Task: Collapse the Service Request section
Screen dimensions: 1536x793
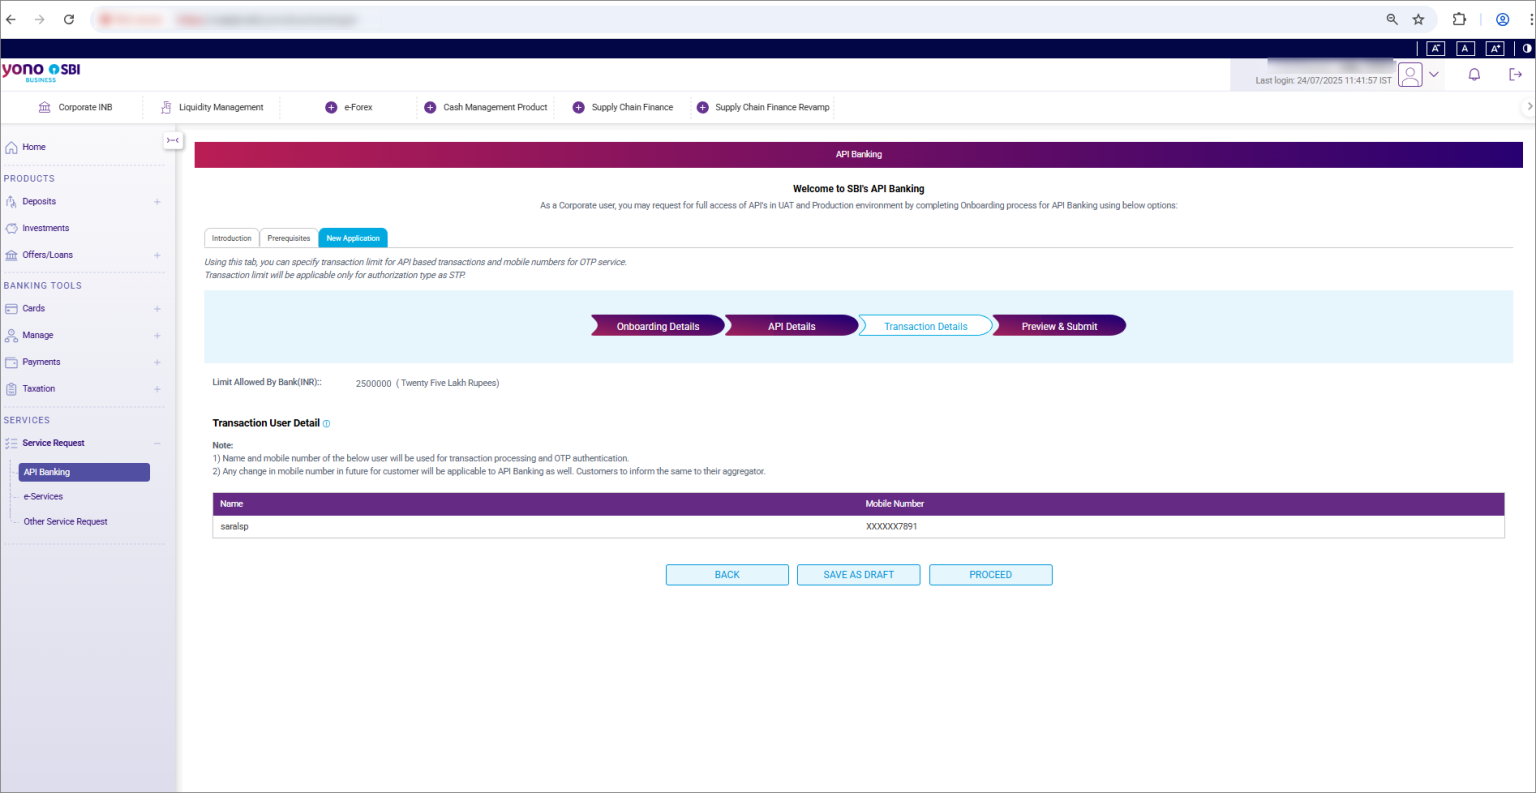Action: coord(156,442)
